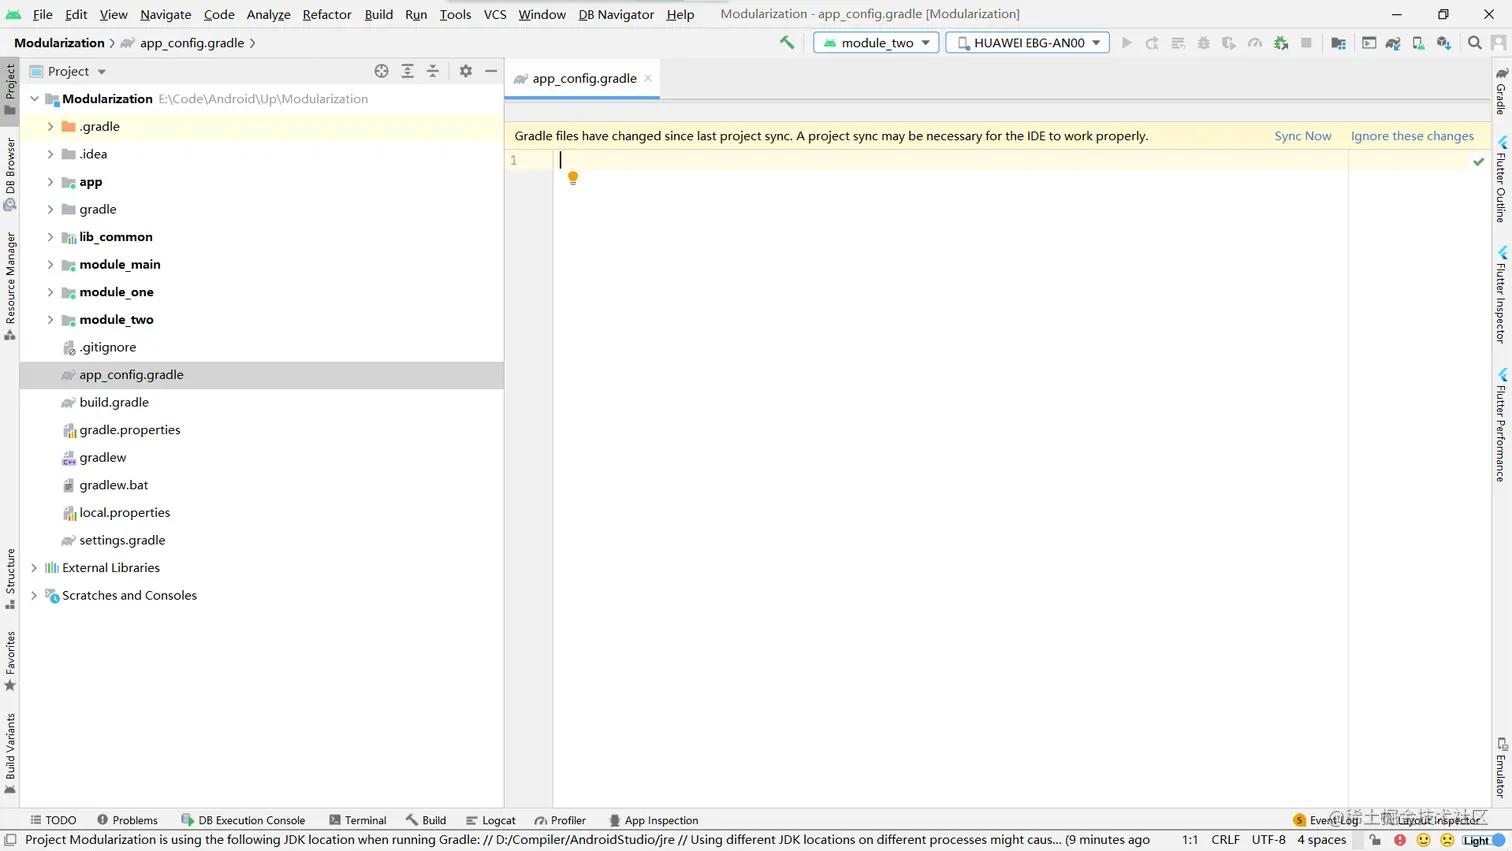Toggle read-only lock icon in status bar

pos(1376,840)
